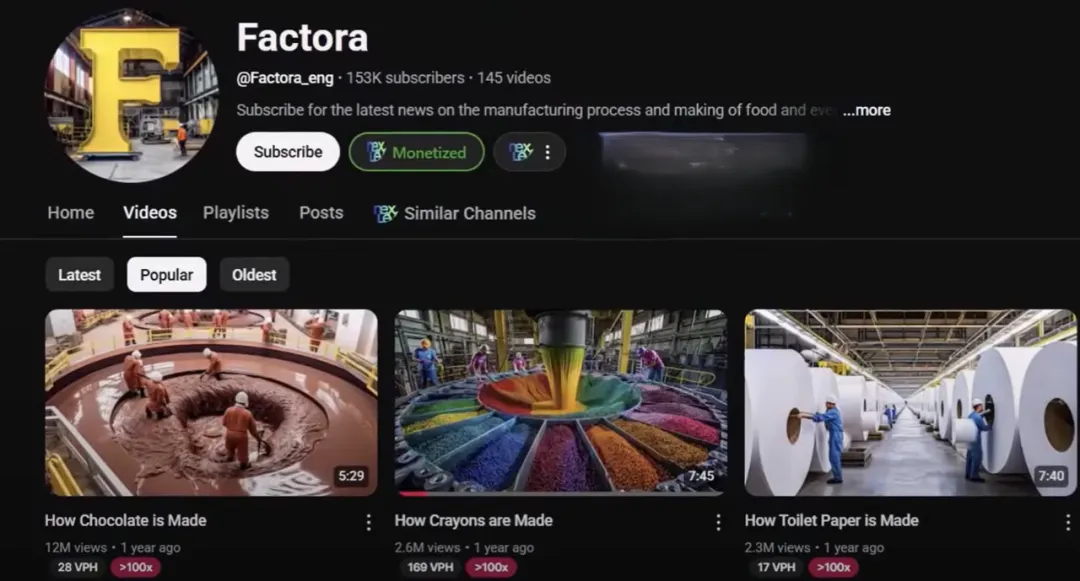Open the Similar Channels tab
This screenshot has height=581, width=1080.
point(455,213)
